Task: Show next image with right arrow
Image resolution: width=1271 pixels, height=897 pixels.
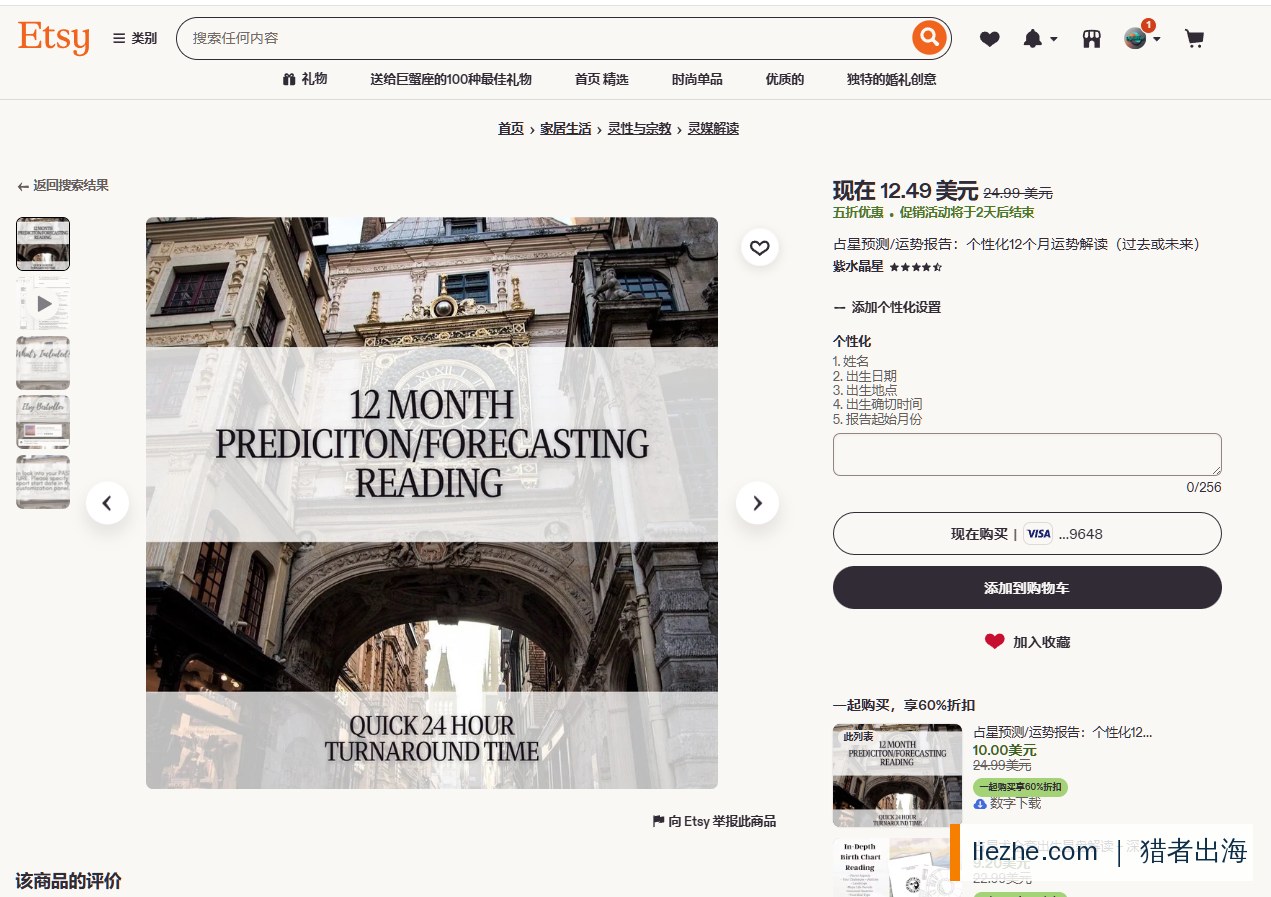Action: pyautogui.click(x=757, y=503)
